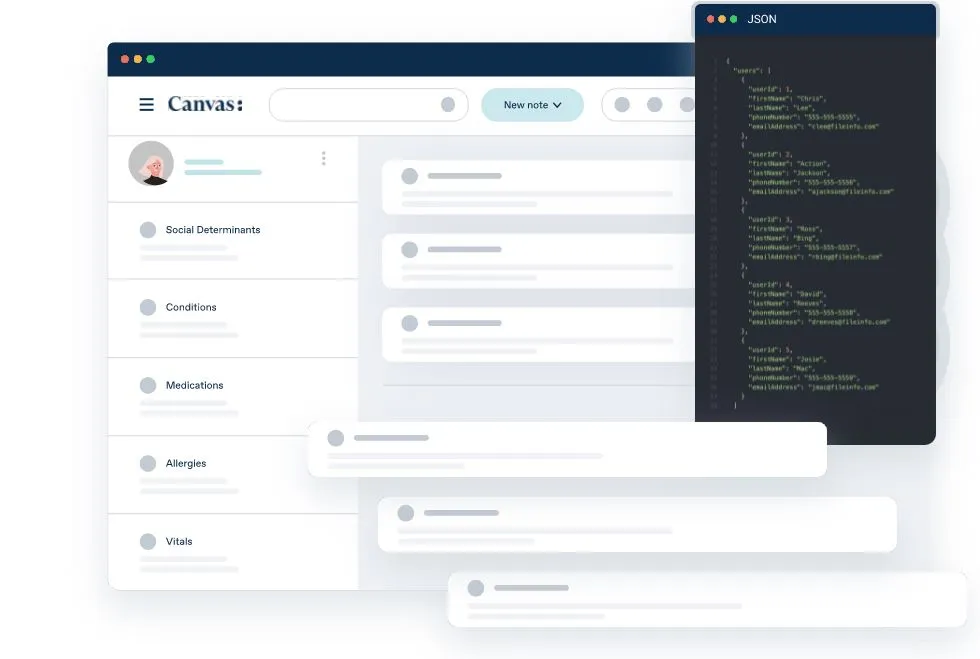Click the circle icon beside Vitals
Screen dimensions: 980x659
(x=148, y=541)
